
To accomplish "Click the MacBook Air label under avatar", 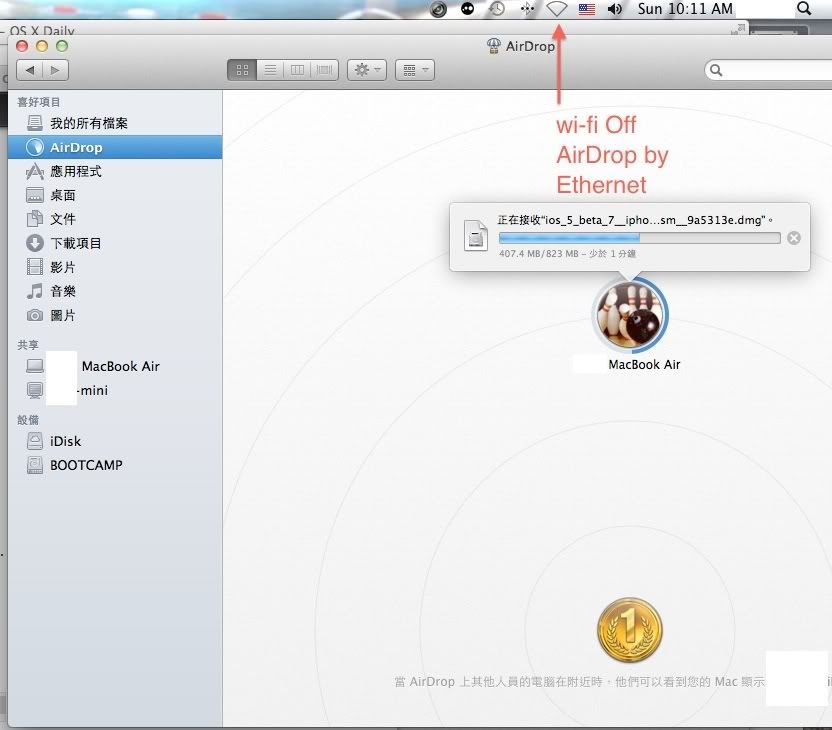I will coord(644,365).
